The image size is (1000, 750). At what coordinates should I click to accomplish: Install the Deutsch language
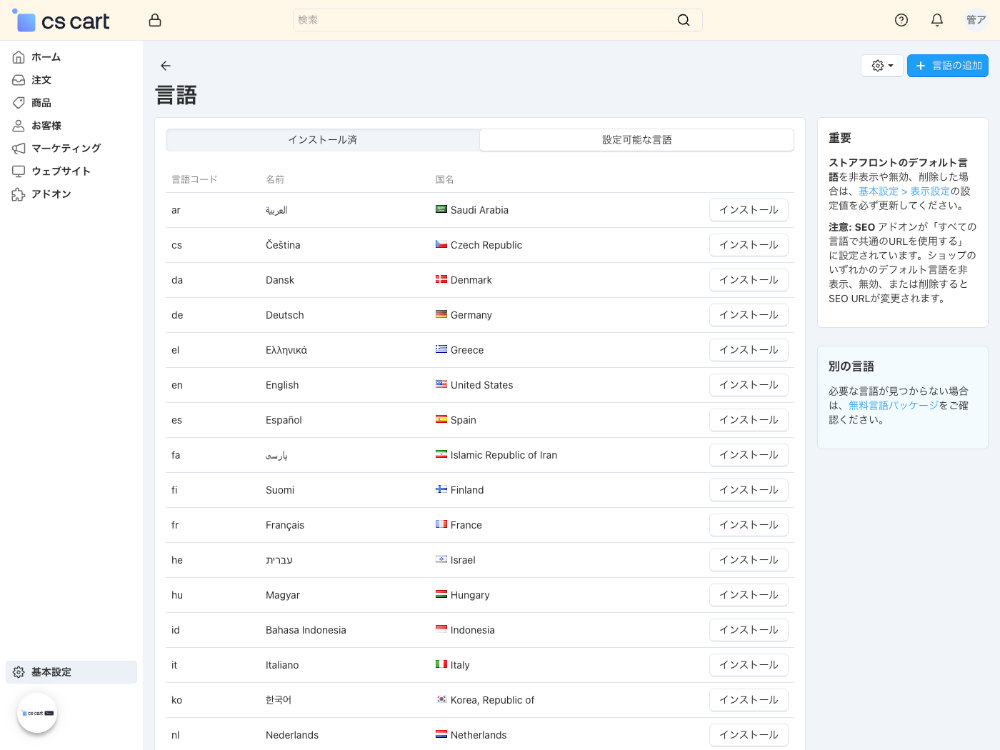[748, 315]
